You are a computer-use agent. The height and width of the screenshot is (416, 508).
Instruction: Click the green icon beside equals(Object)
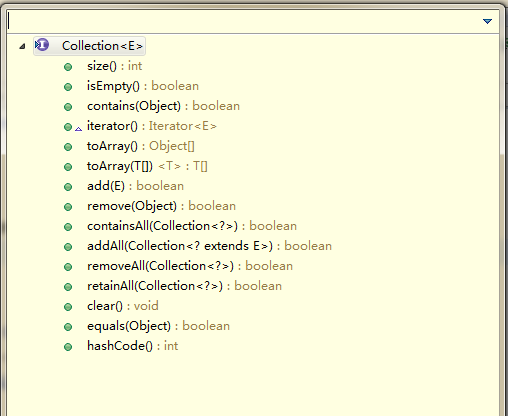[68, 327]
